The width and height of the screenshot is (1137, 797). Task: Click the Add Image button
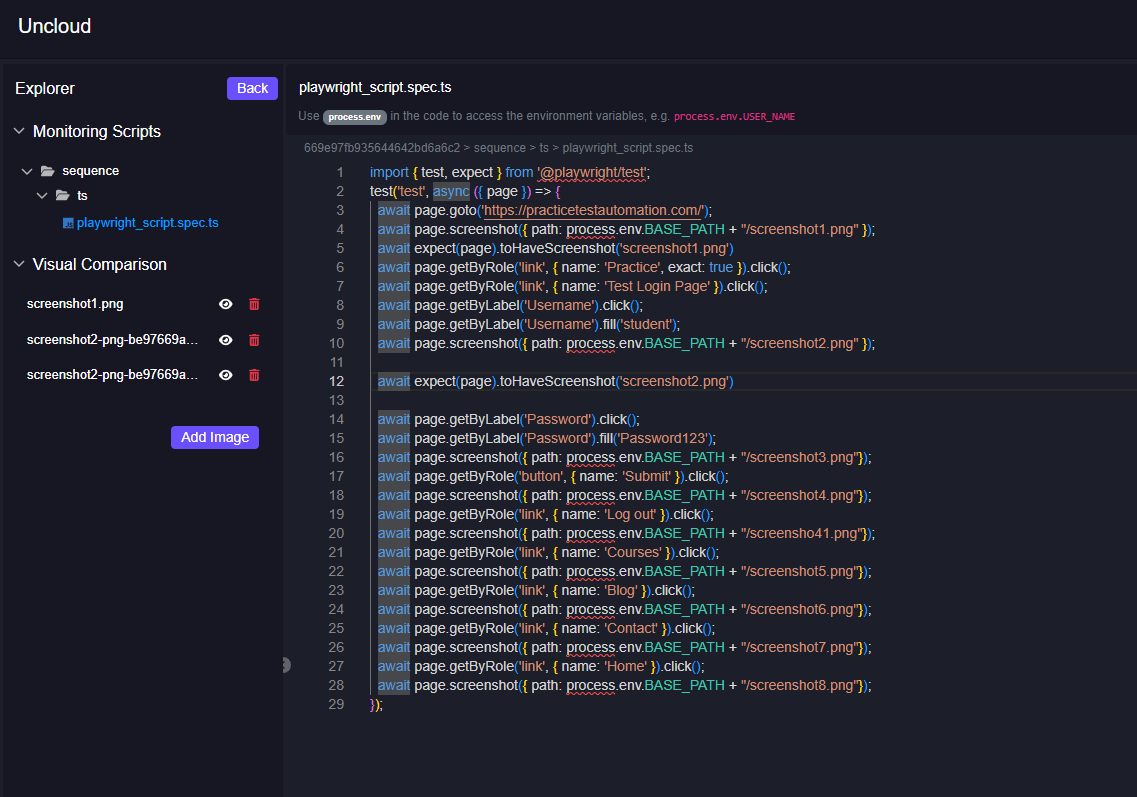click(215, 437)
